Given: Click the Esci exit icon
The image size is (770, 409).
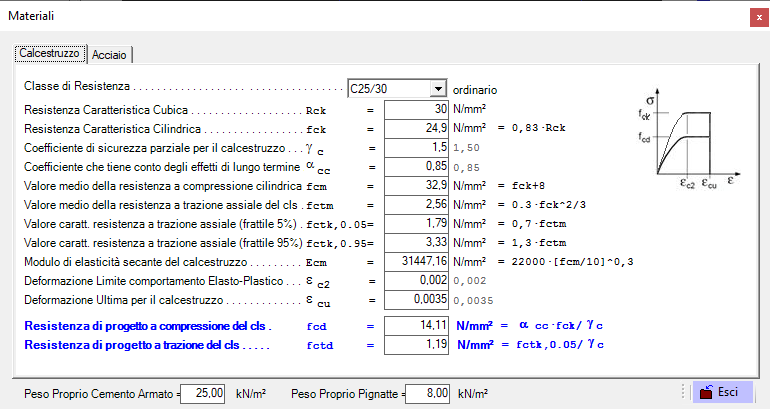Looking at the screenshot, I should click(706, 392).
